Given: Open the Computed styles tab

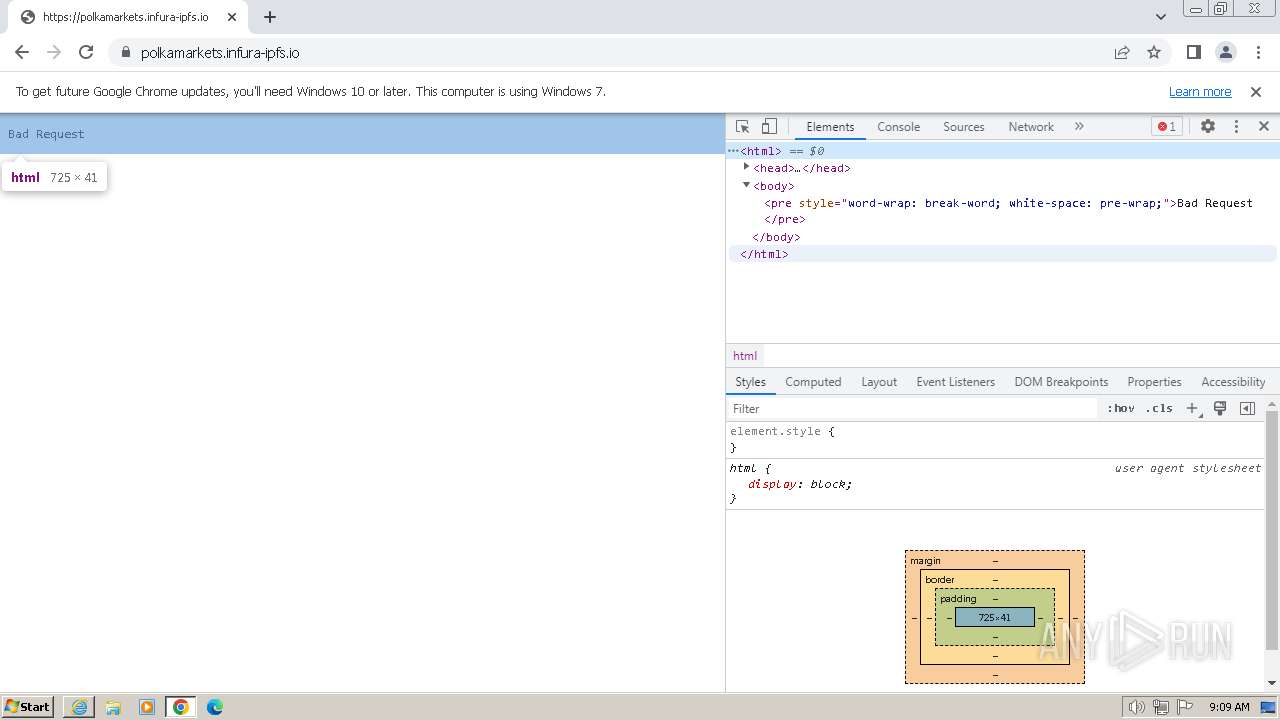Looking at the screenshot, I should pyautogui.click(x=813, y=382).
